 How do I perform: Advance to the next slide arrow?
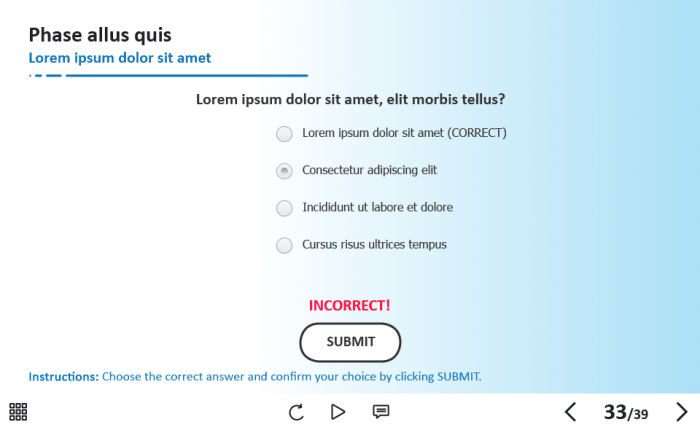pyautogui.click(x=682, y=412)
